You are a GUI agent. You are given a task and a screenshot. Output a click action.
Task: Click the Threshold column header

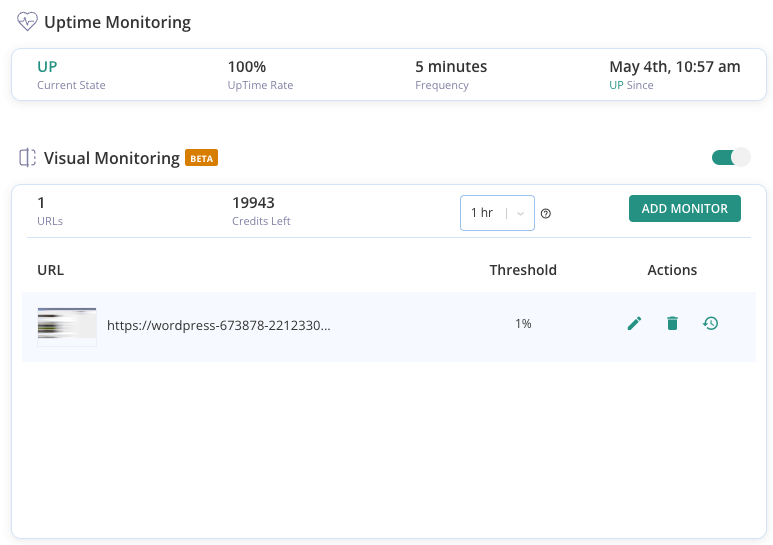coord(523,270)
